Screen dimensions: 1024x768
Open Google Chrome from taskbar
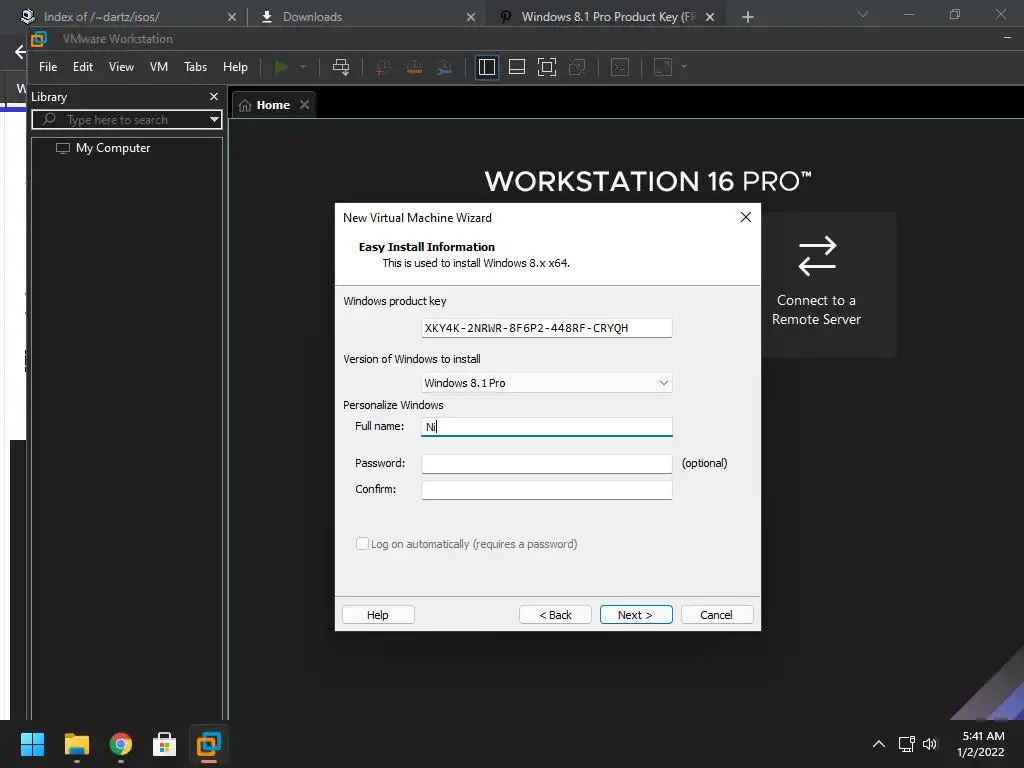[x=121, y=744]
